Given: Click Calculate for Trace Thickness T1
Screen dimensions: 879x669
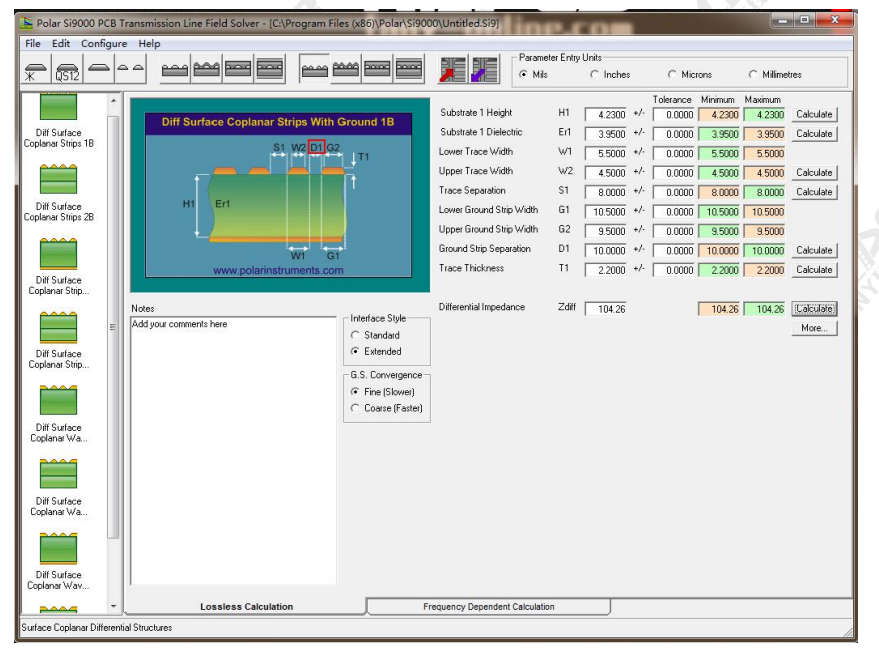Looking at the screenshot, I should (x=814, y=270).
